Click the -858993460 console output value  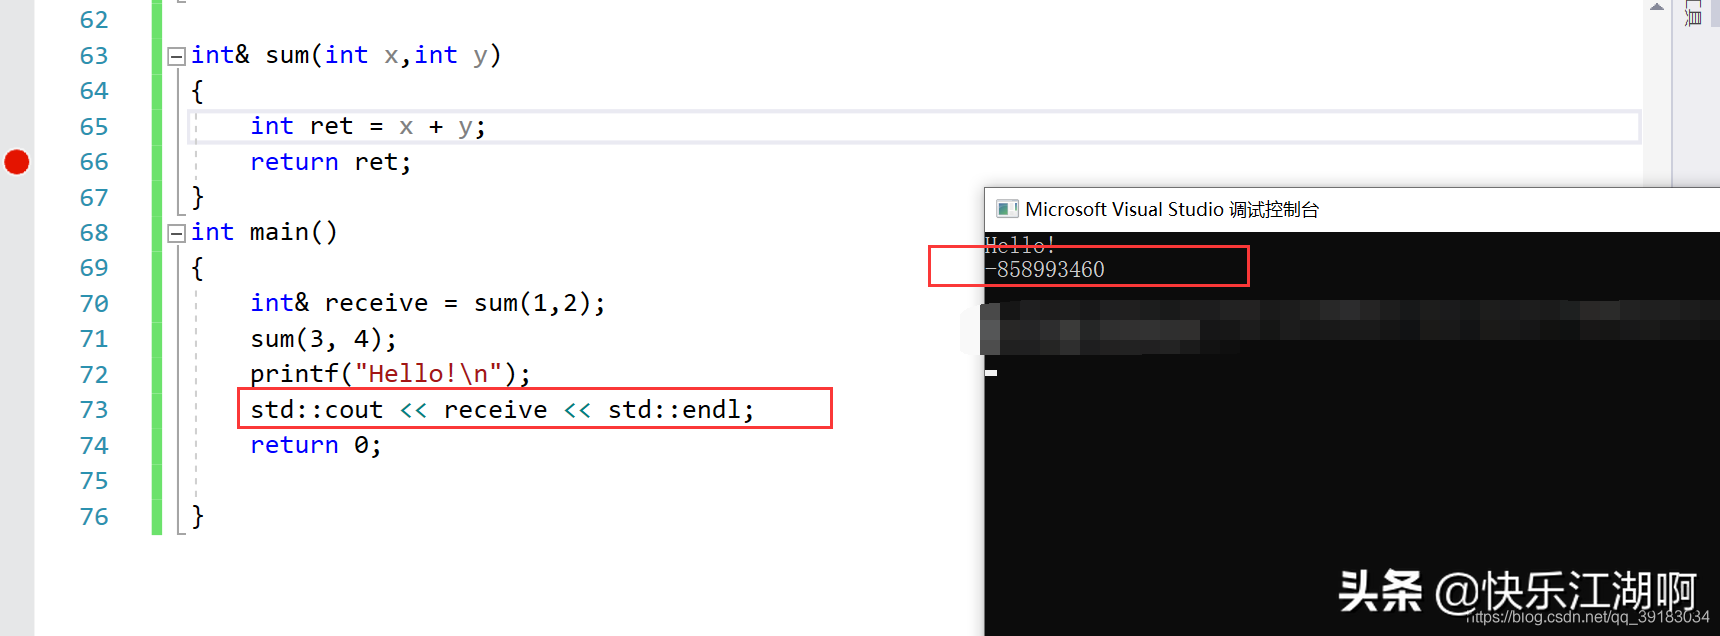point(1045,270)
